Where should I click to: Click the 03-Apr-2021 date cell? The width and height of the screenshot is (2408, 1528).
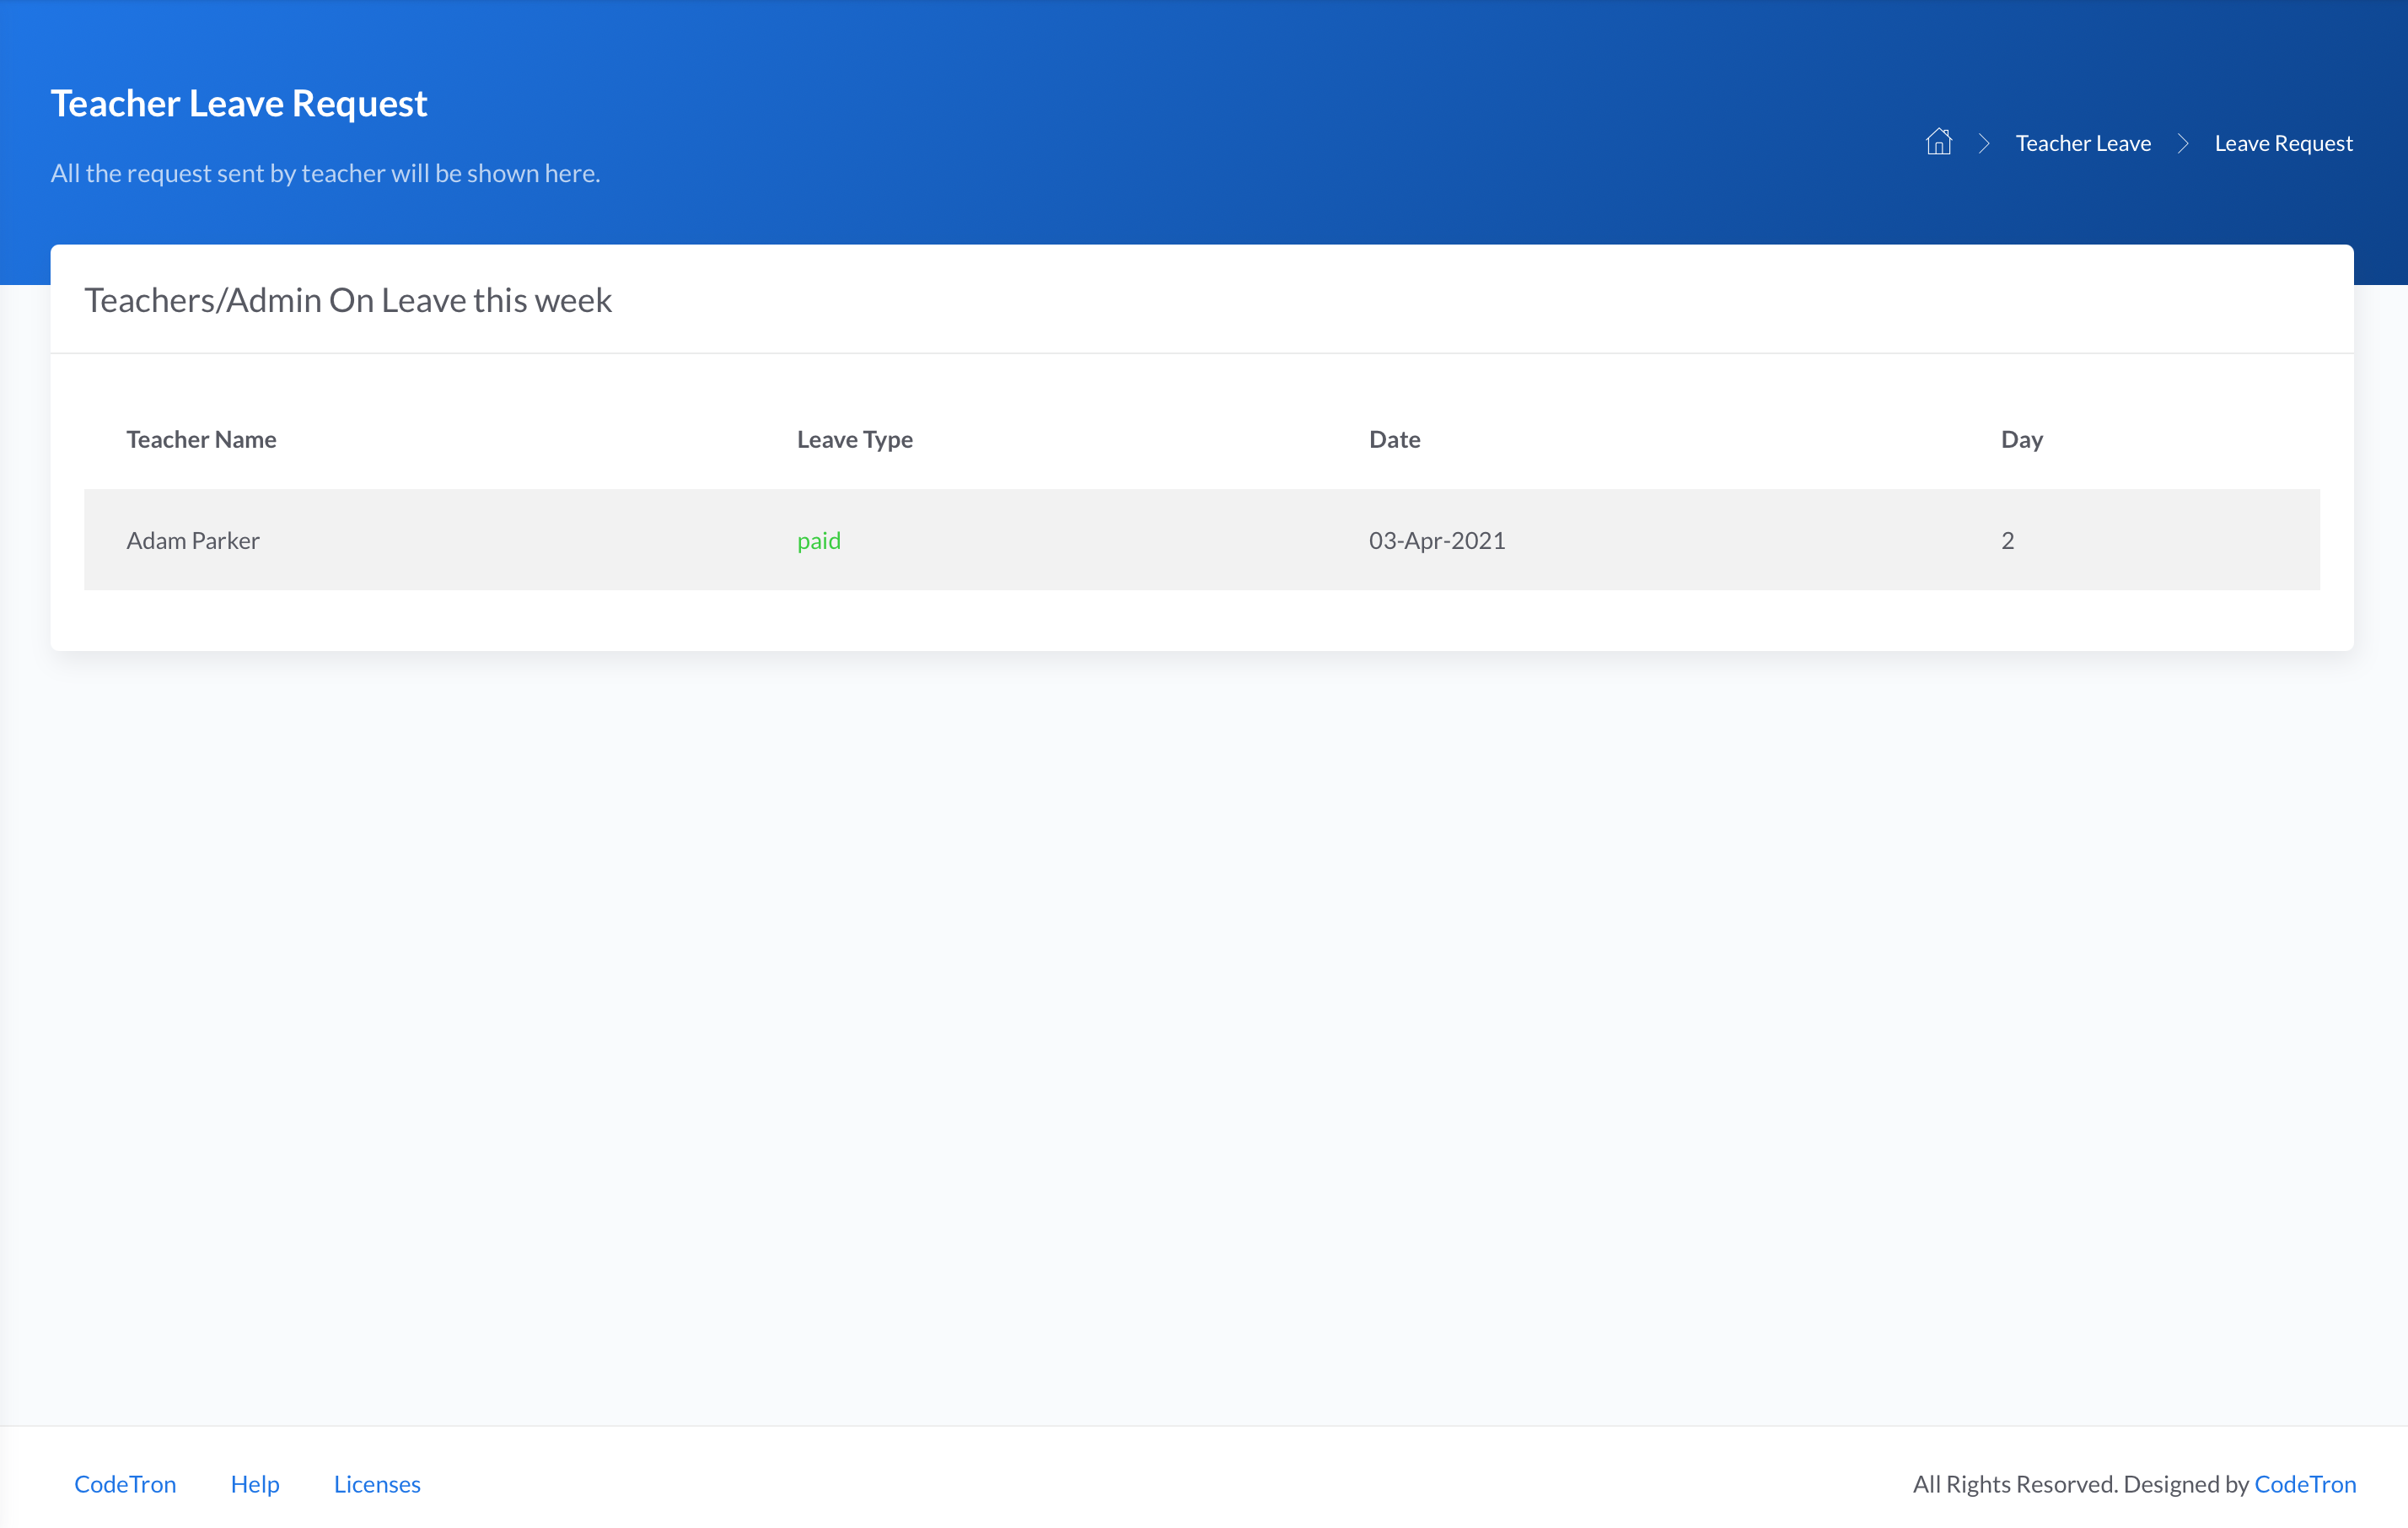pyautogui.click(x=1436, y=540)
